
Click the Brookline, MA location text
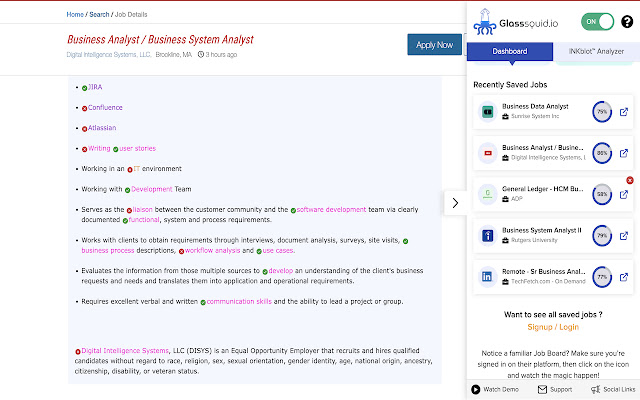pos(173,55)
